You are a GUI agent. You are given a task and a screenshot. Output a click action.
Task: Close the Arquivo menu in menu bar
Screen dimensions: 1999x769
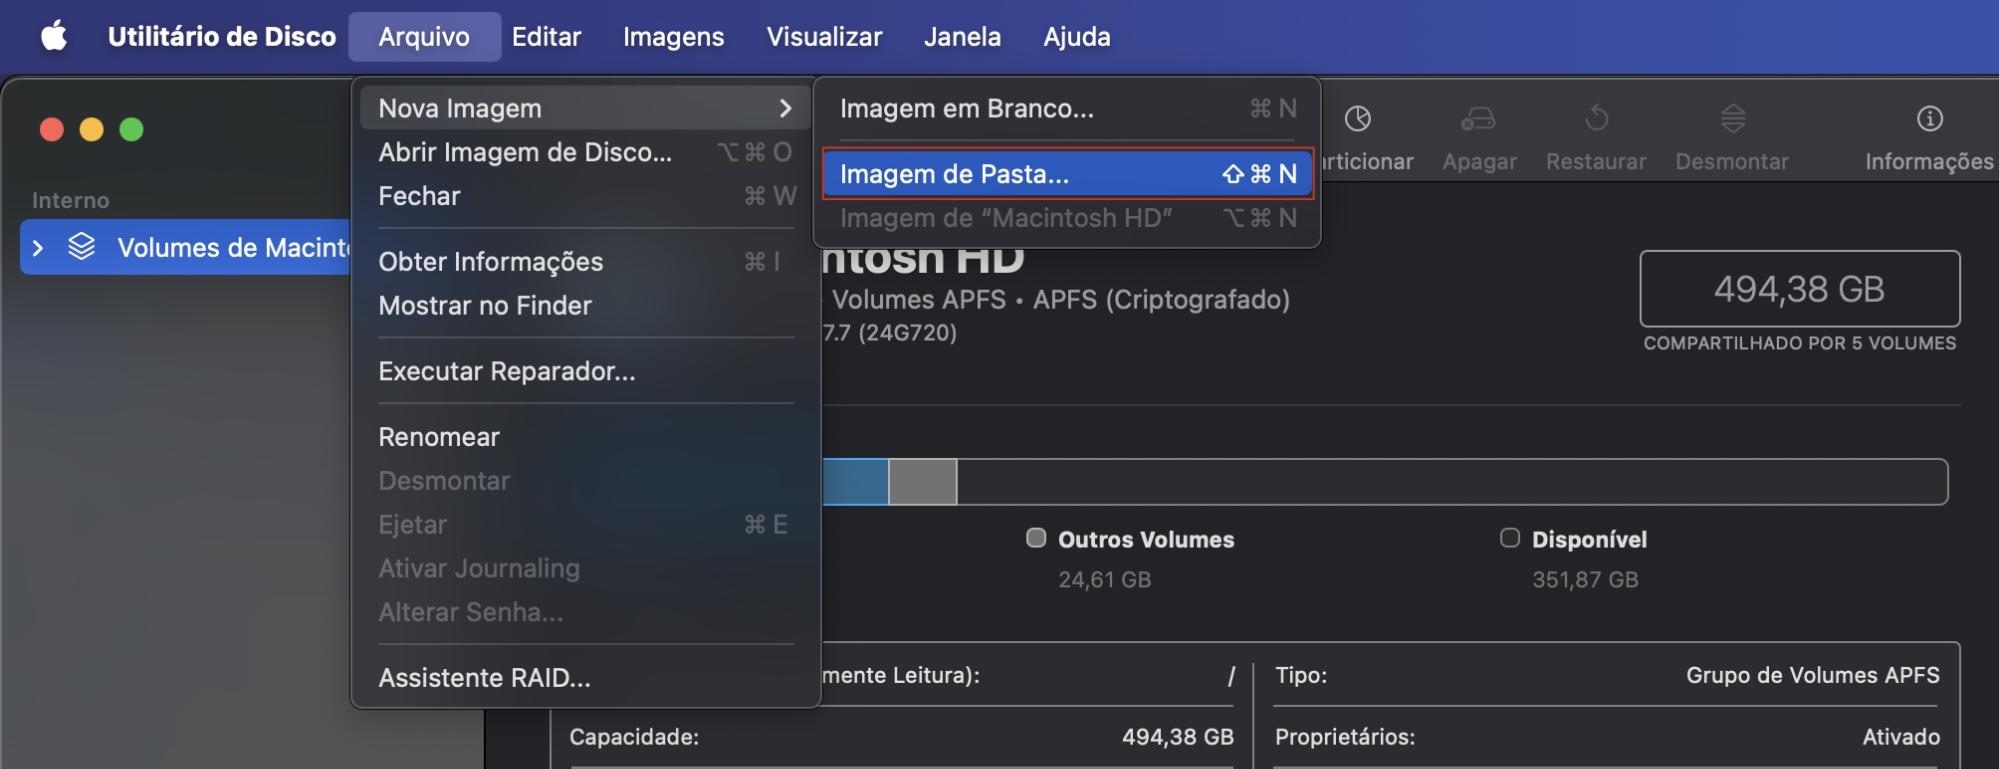(424, 37)
